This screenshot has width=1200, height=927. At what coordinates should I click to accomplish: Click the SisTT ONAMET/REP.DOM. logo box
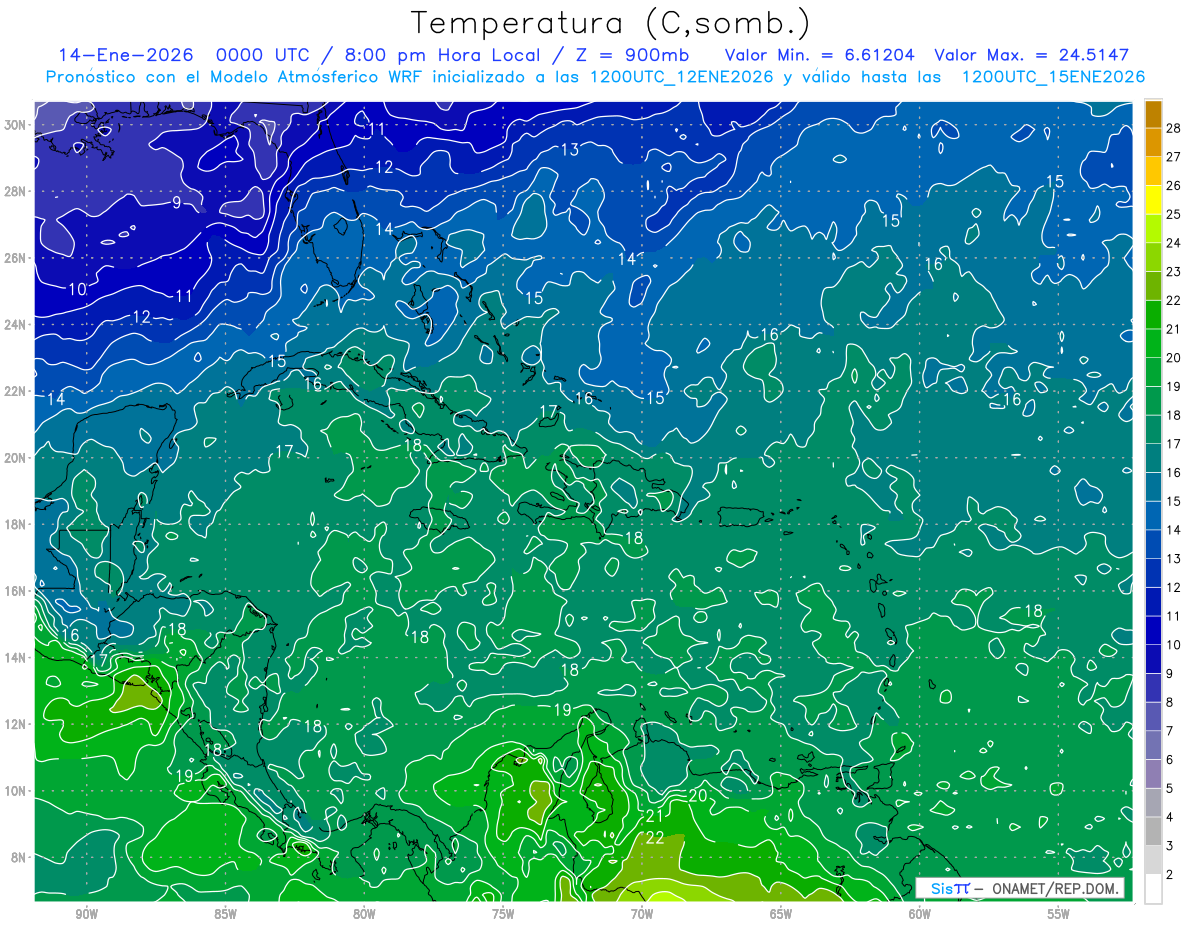point(1019,888)
